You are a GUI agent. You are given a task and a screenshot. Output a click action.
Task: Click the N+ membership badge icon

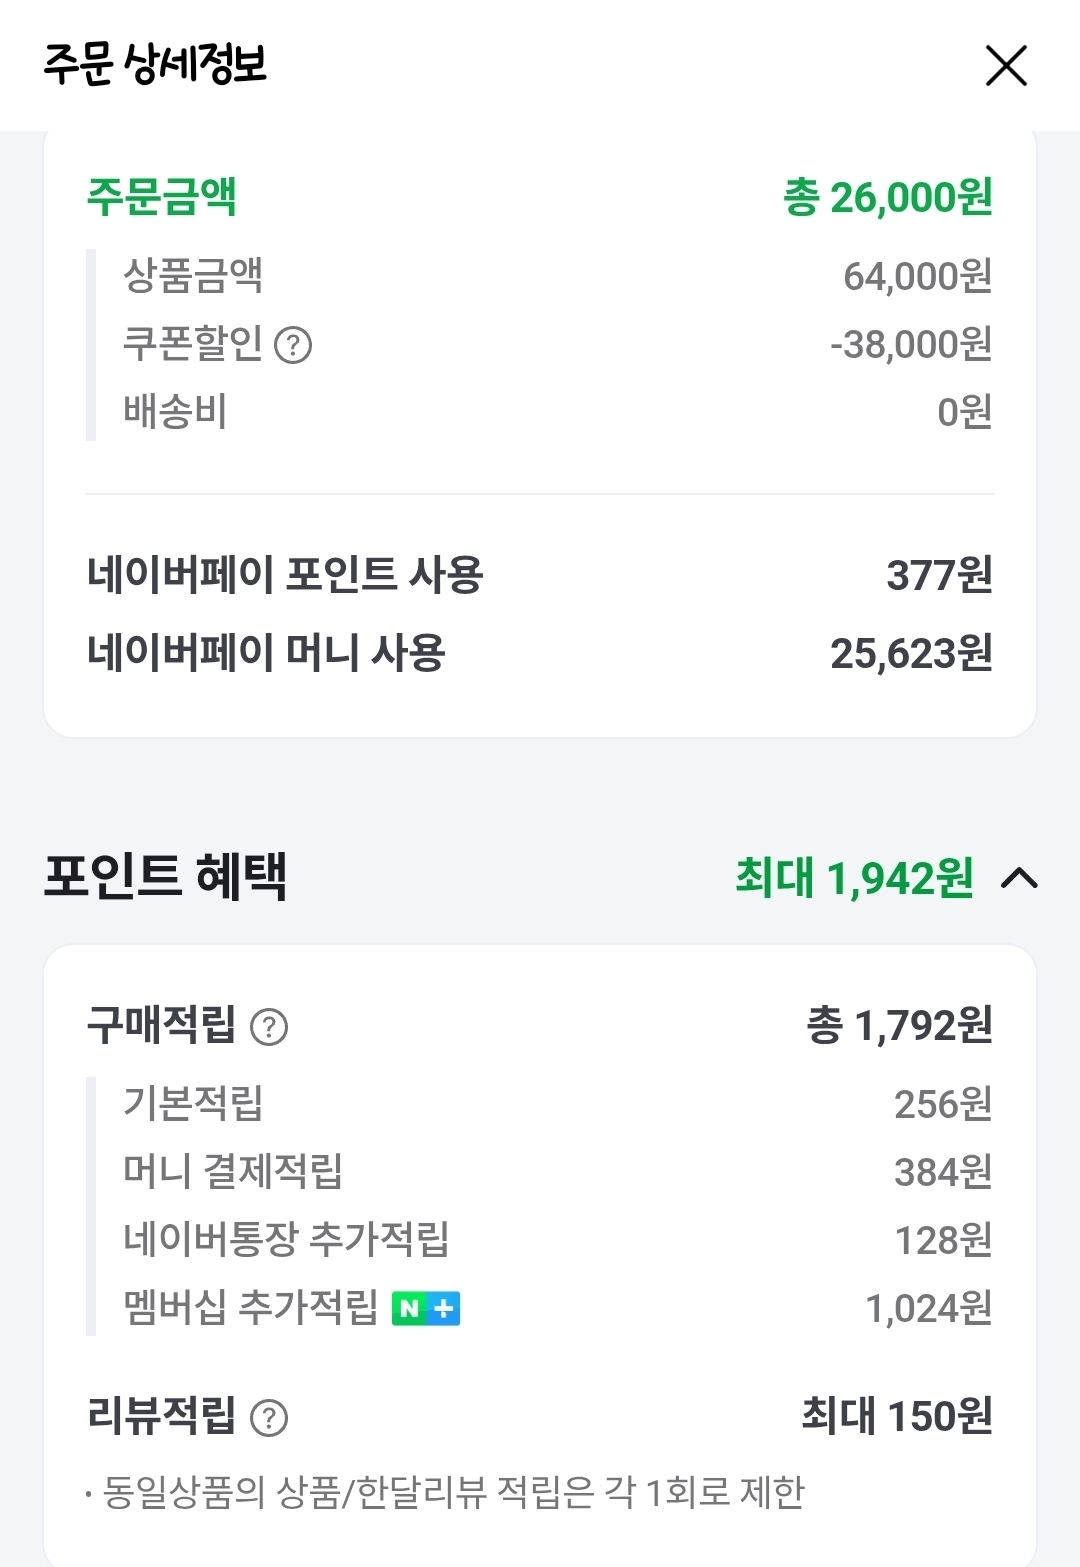pyautogui.click(x=426, y=1308)
